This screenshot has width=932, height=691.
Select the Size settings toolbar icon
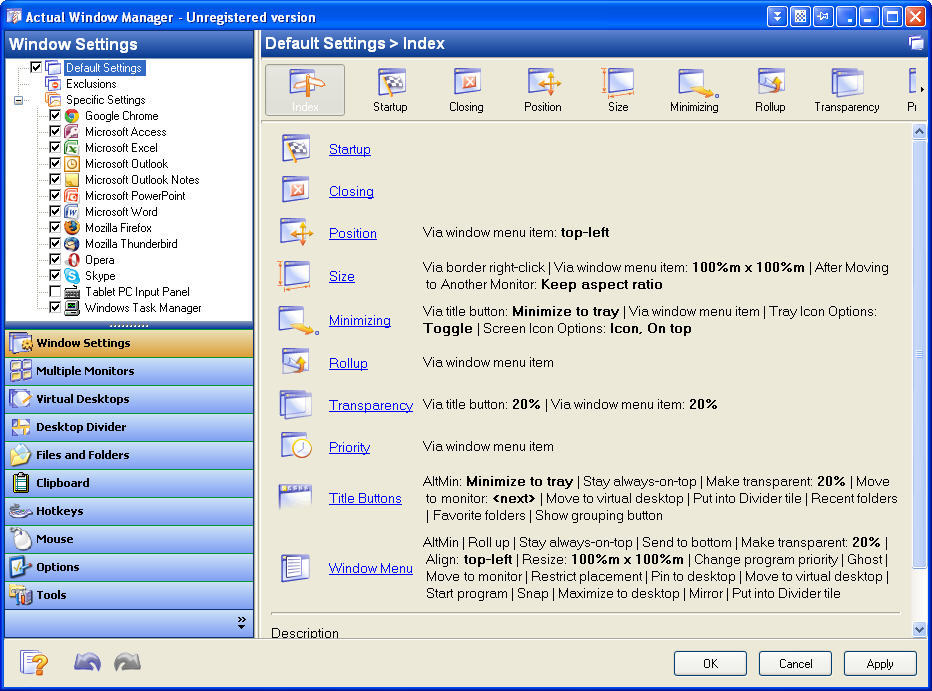(x=618, y=89)
